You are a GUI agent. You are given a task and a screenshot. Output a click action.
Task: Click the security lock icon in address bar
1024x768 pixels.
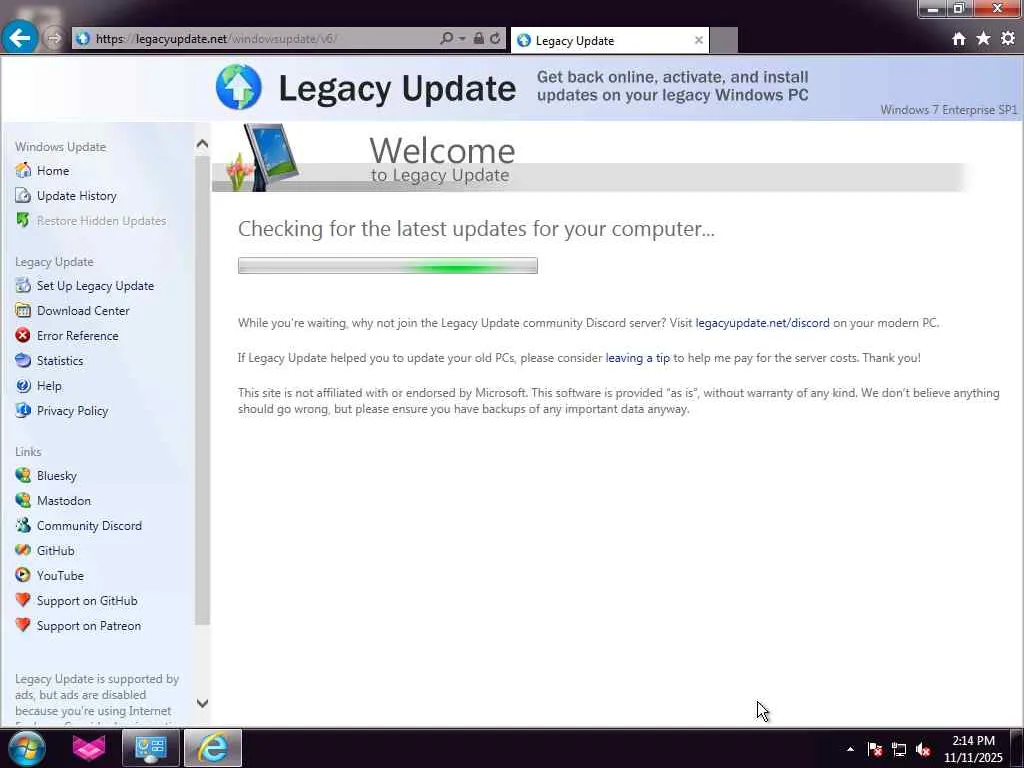pyautogui.click(x=479, y=39)
